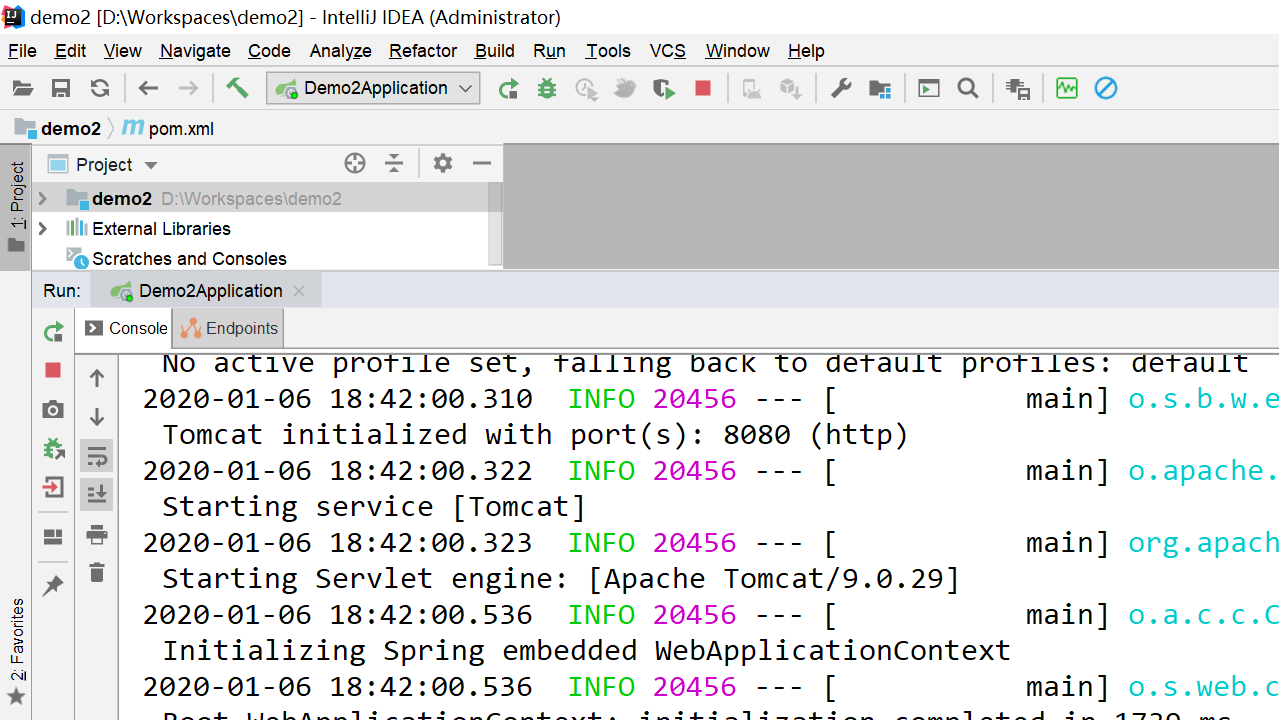Stop the application from the main toolbar
This screenshot has height=722, width=1281.
coord(703,89)
